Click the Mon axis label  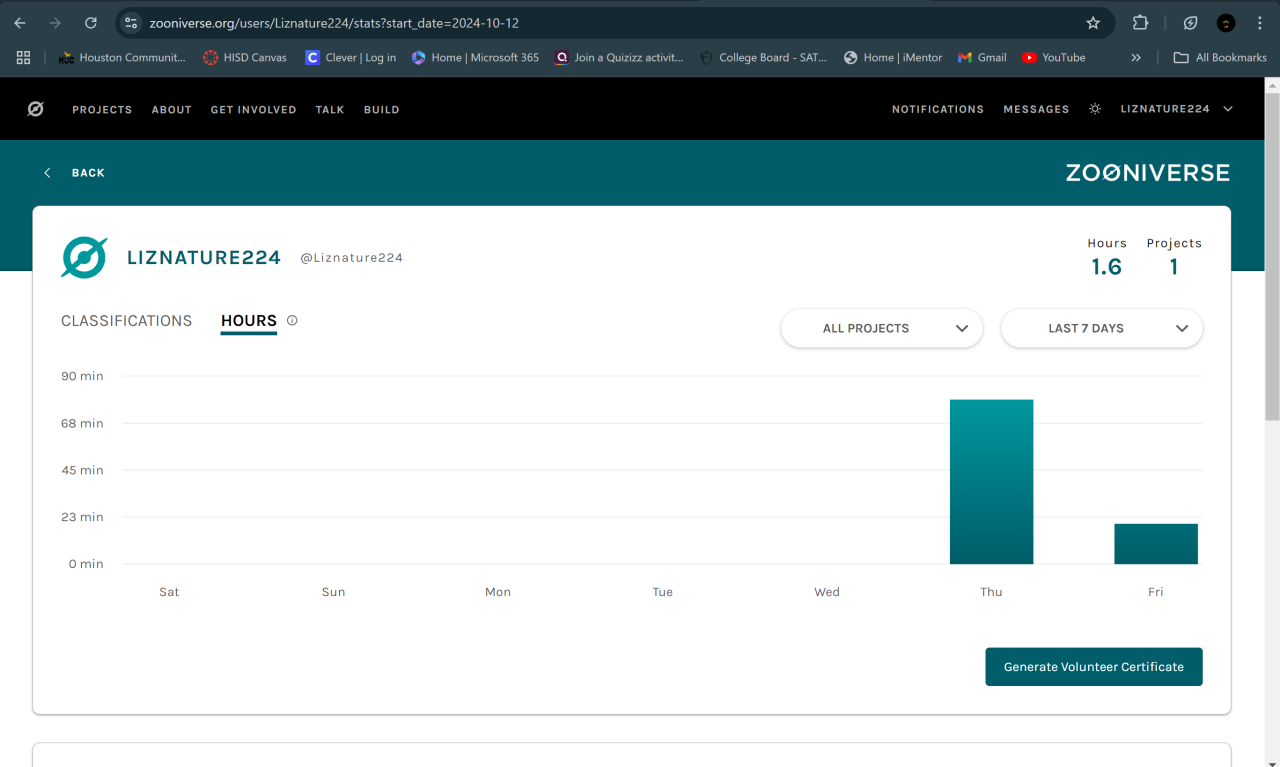coord(498,592)
